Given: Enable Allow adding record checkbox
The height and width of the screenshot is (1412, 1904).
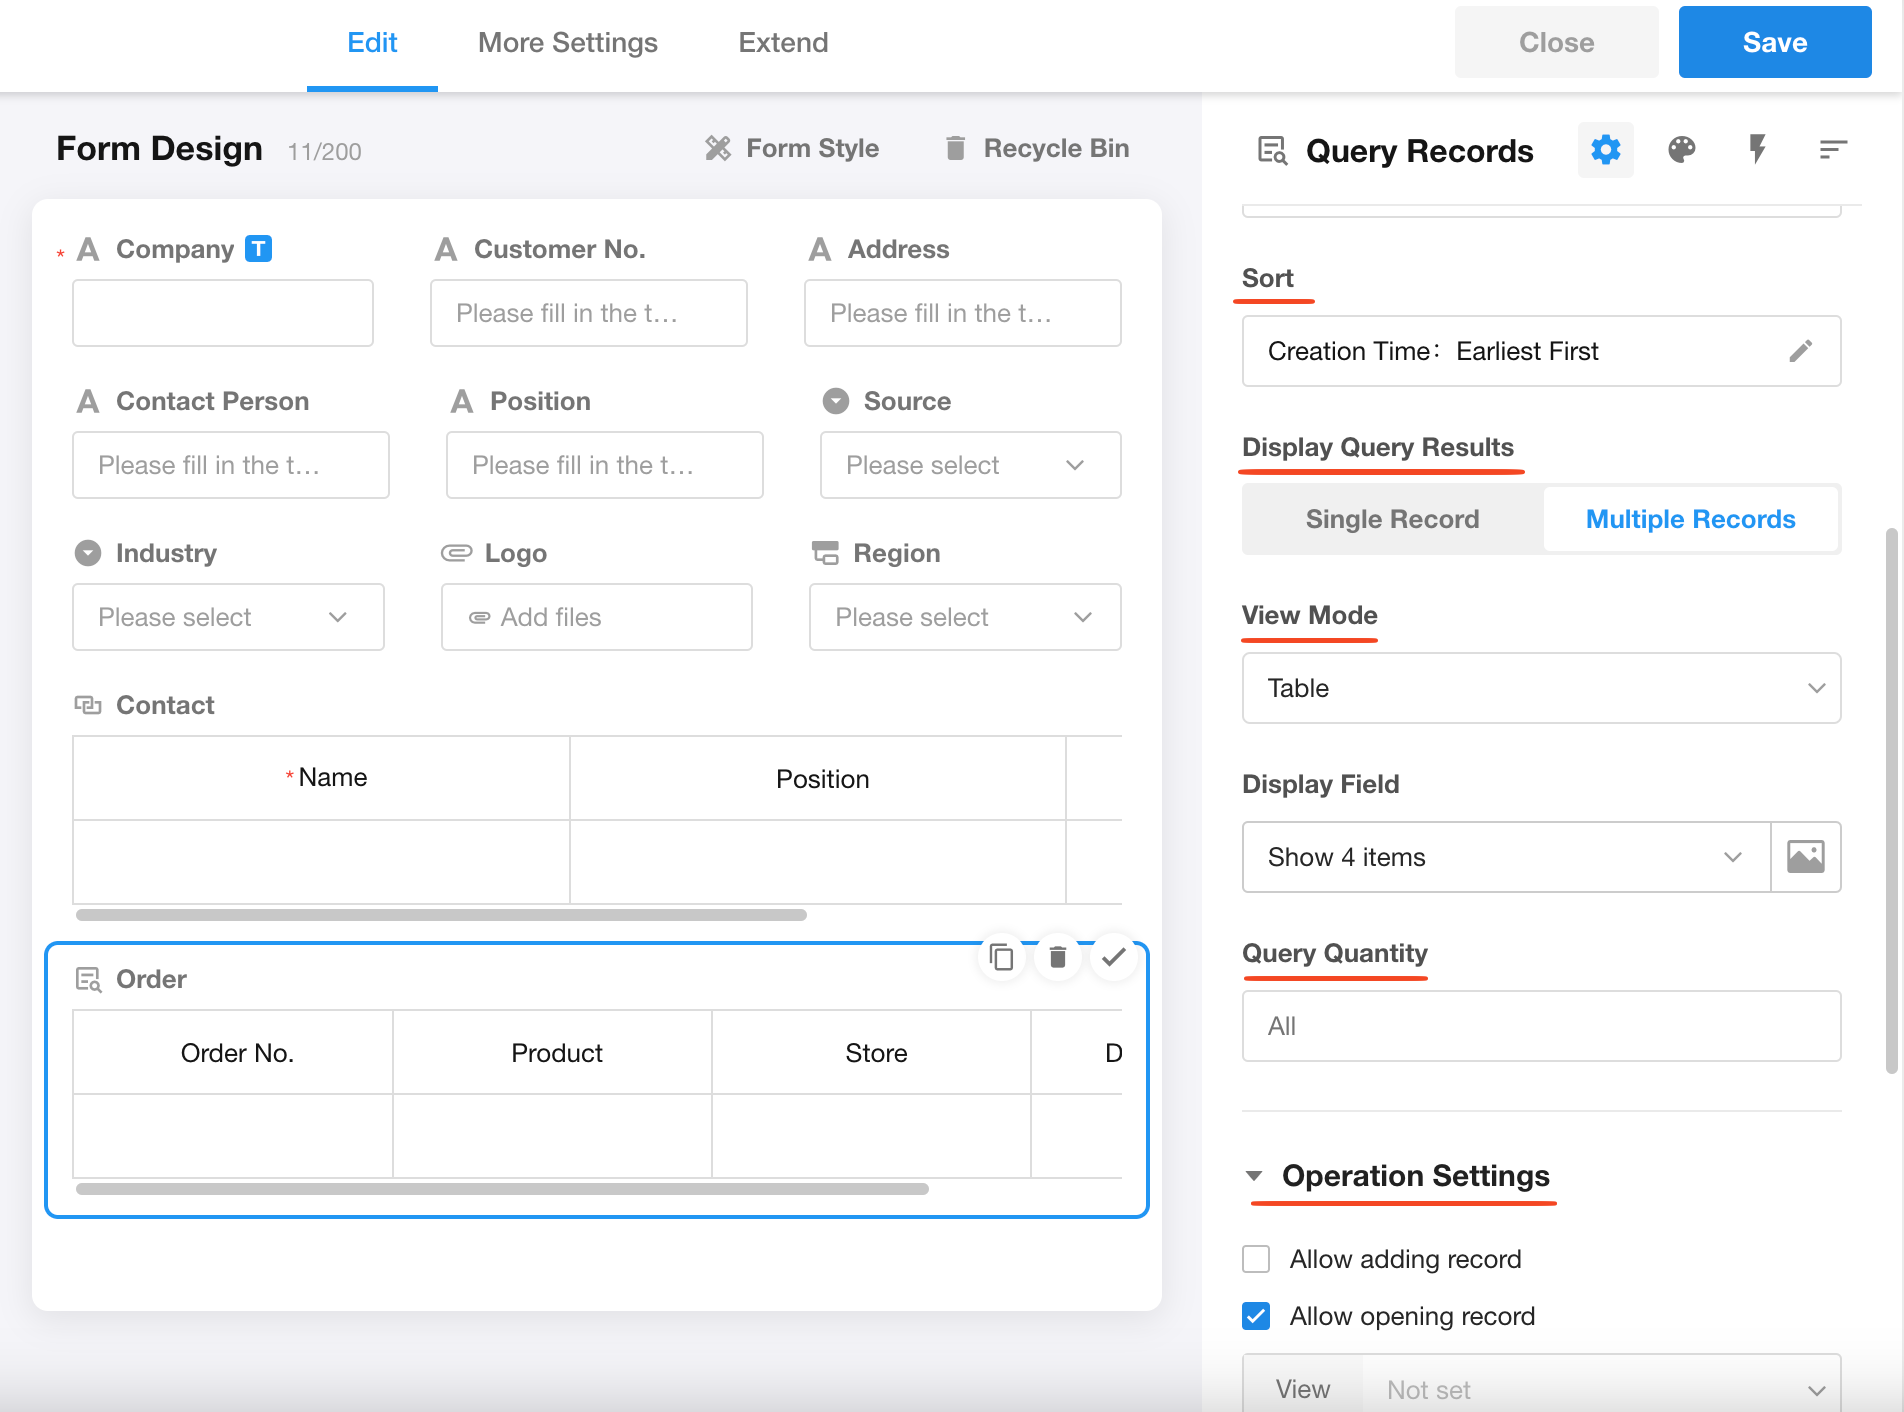Looking at the screenshot, I should (1256, 1259).
